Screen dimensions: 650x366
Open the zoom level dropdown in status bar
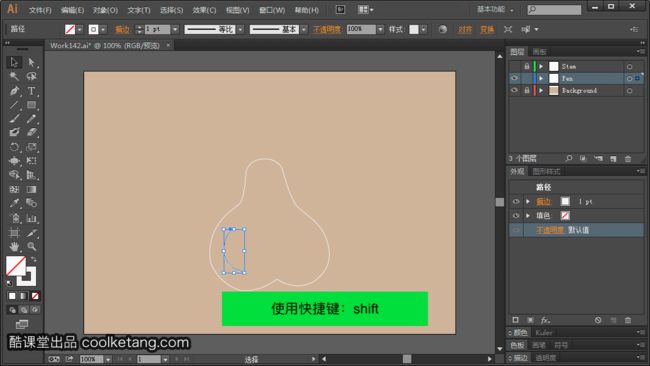pos(108,359)
